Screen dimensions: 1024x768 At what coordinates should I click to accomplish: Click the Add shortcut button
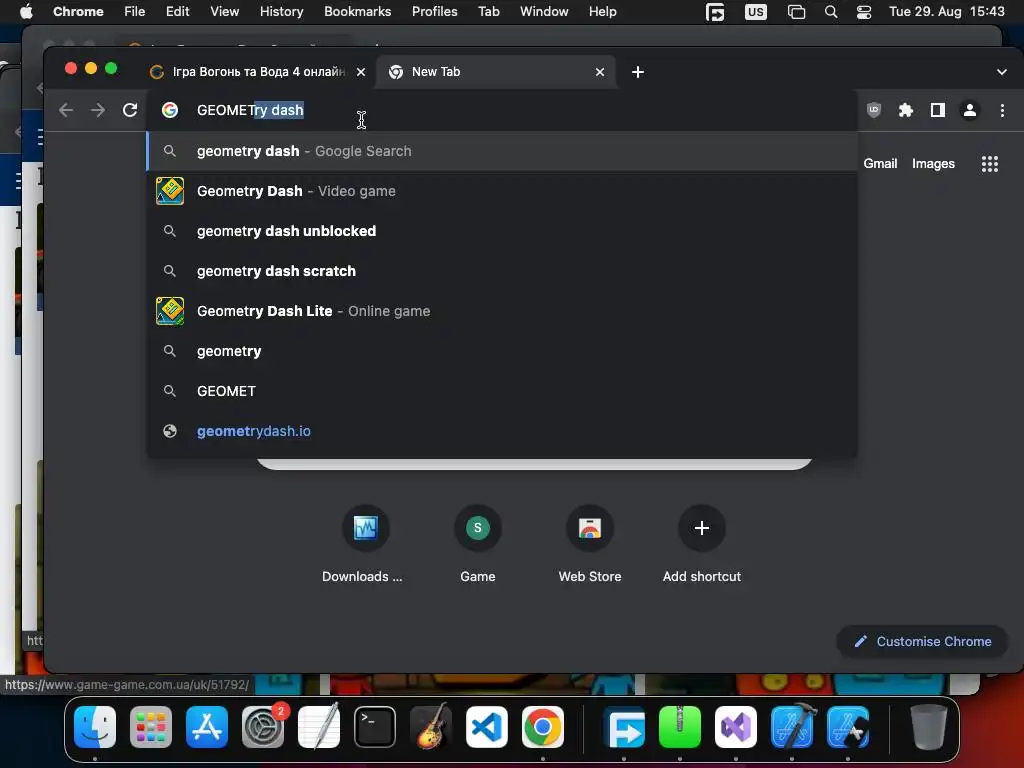tap(702, 543)
